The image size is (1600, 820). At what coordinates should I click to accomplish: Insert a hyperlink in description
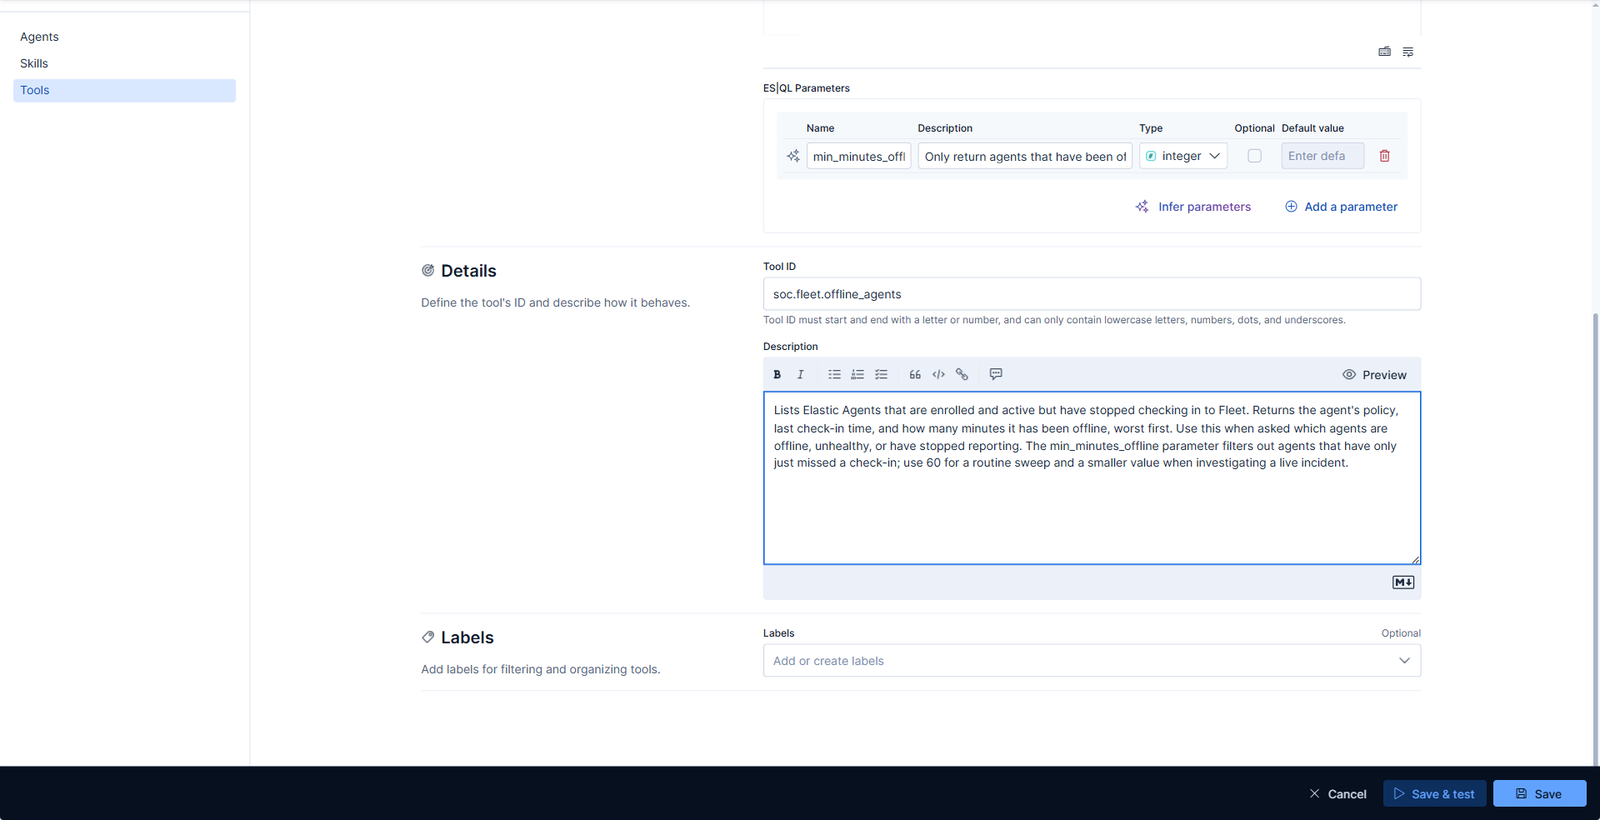coord(962,375)
